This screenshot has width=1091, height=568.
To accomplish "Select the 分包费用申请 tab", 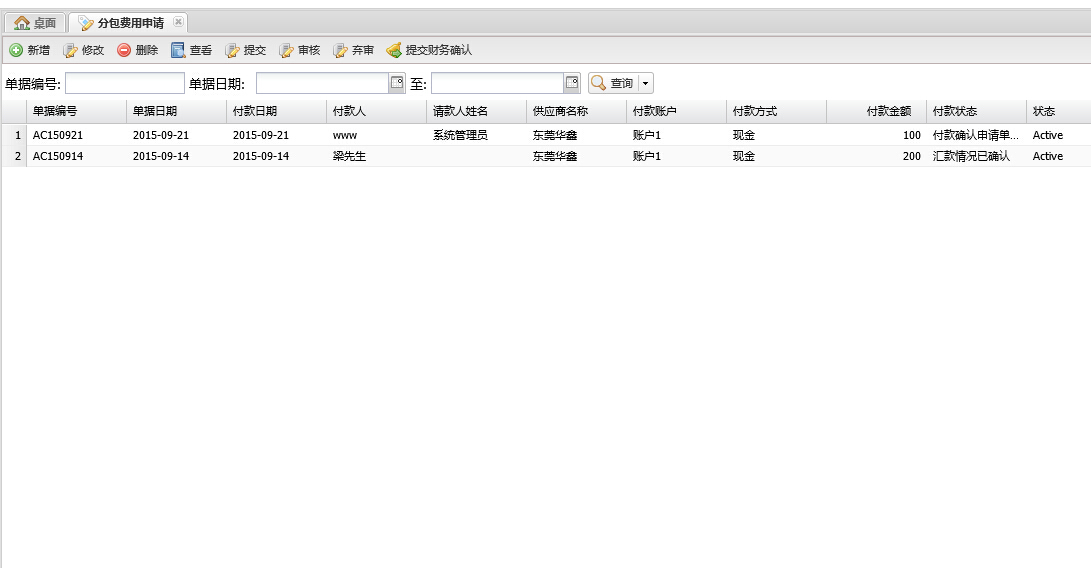I will [x=128, y=23].
